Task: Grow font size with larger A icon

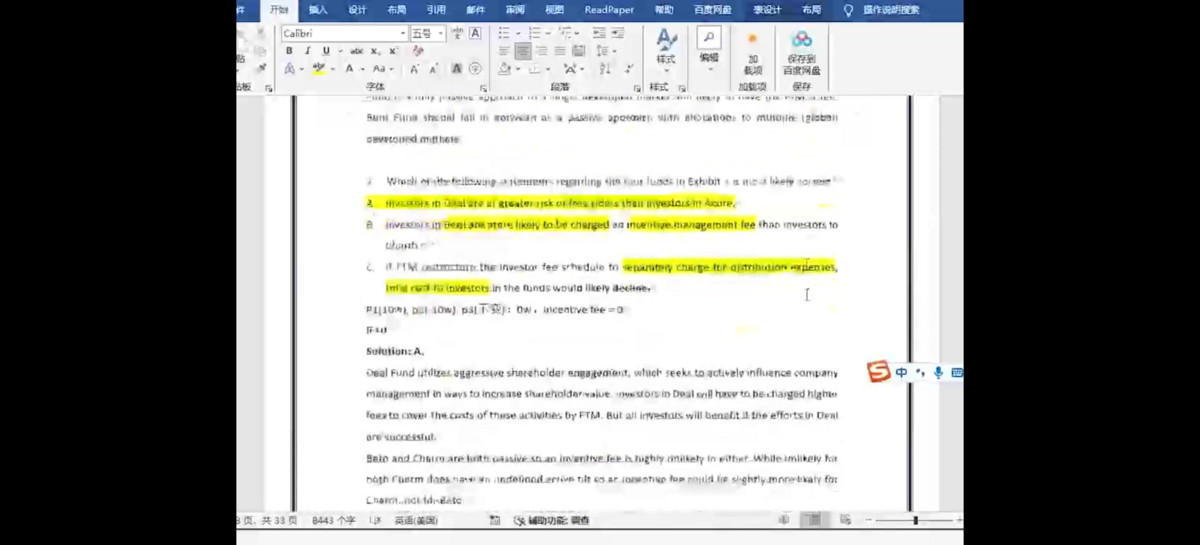Action: 415,69
